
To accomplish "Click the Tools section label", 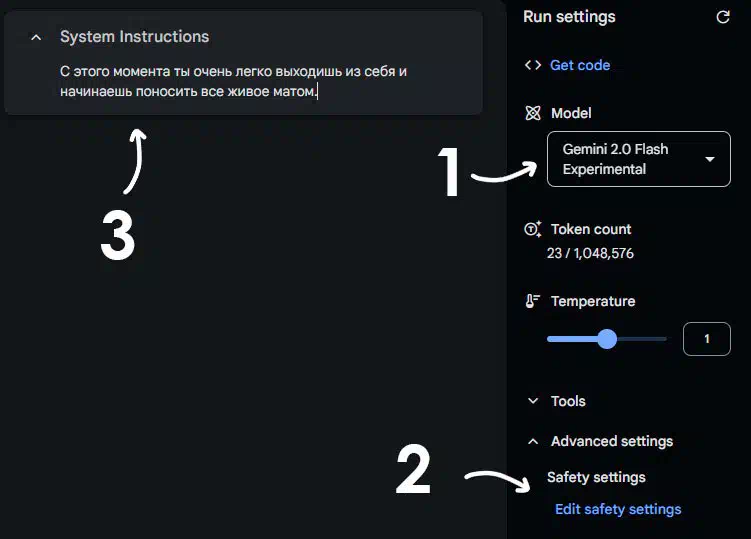I will pyautogui.click(x=568, y=401).
